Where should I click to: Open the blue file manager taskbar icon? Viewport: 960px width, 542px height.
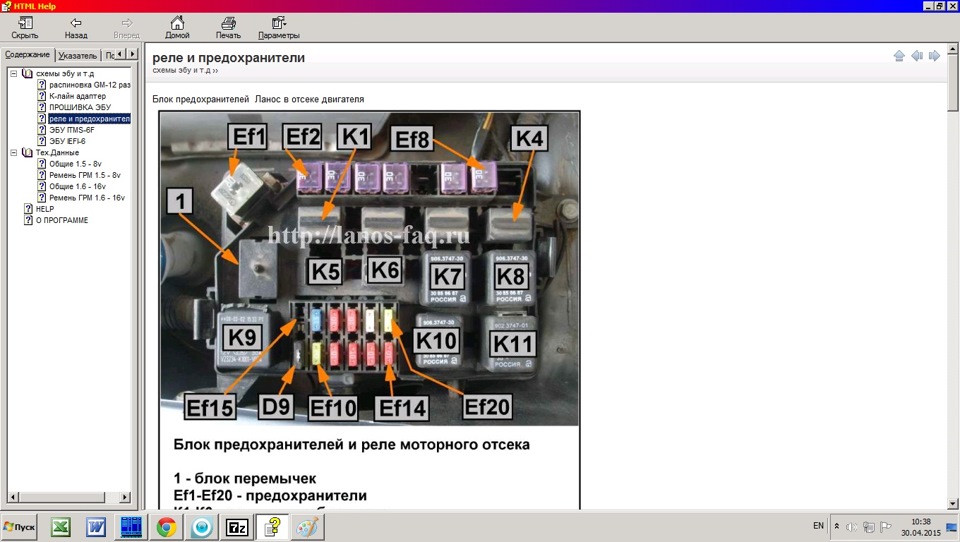coord(131,527)
